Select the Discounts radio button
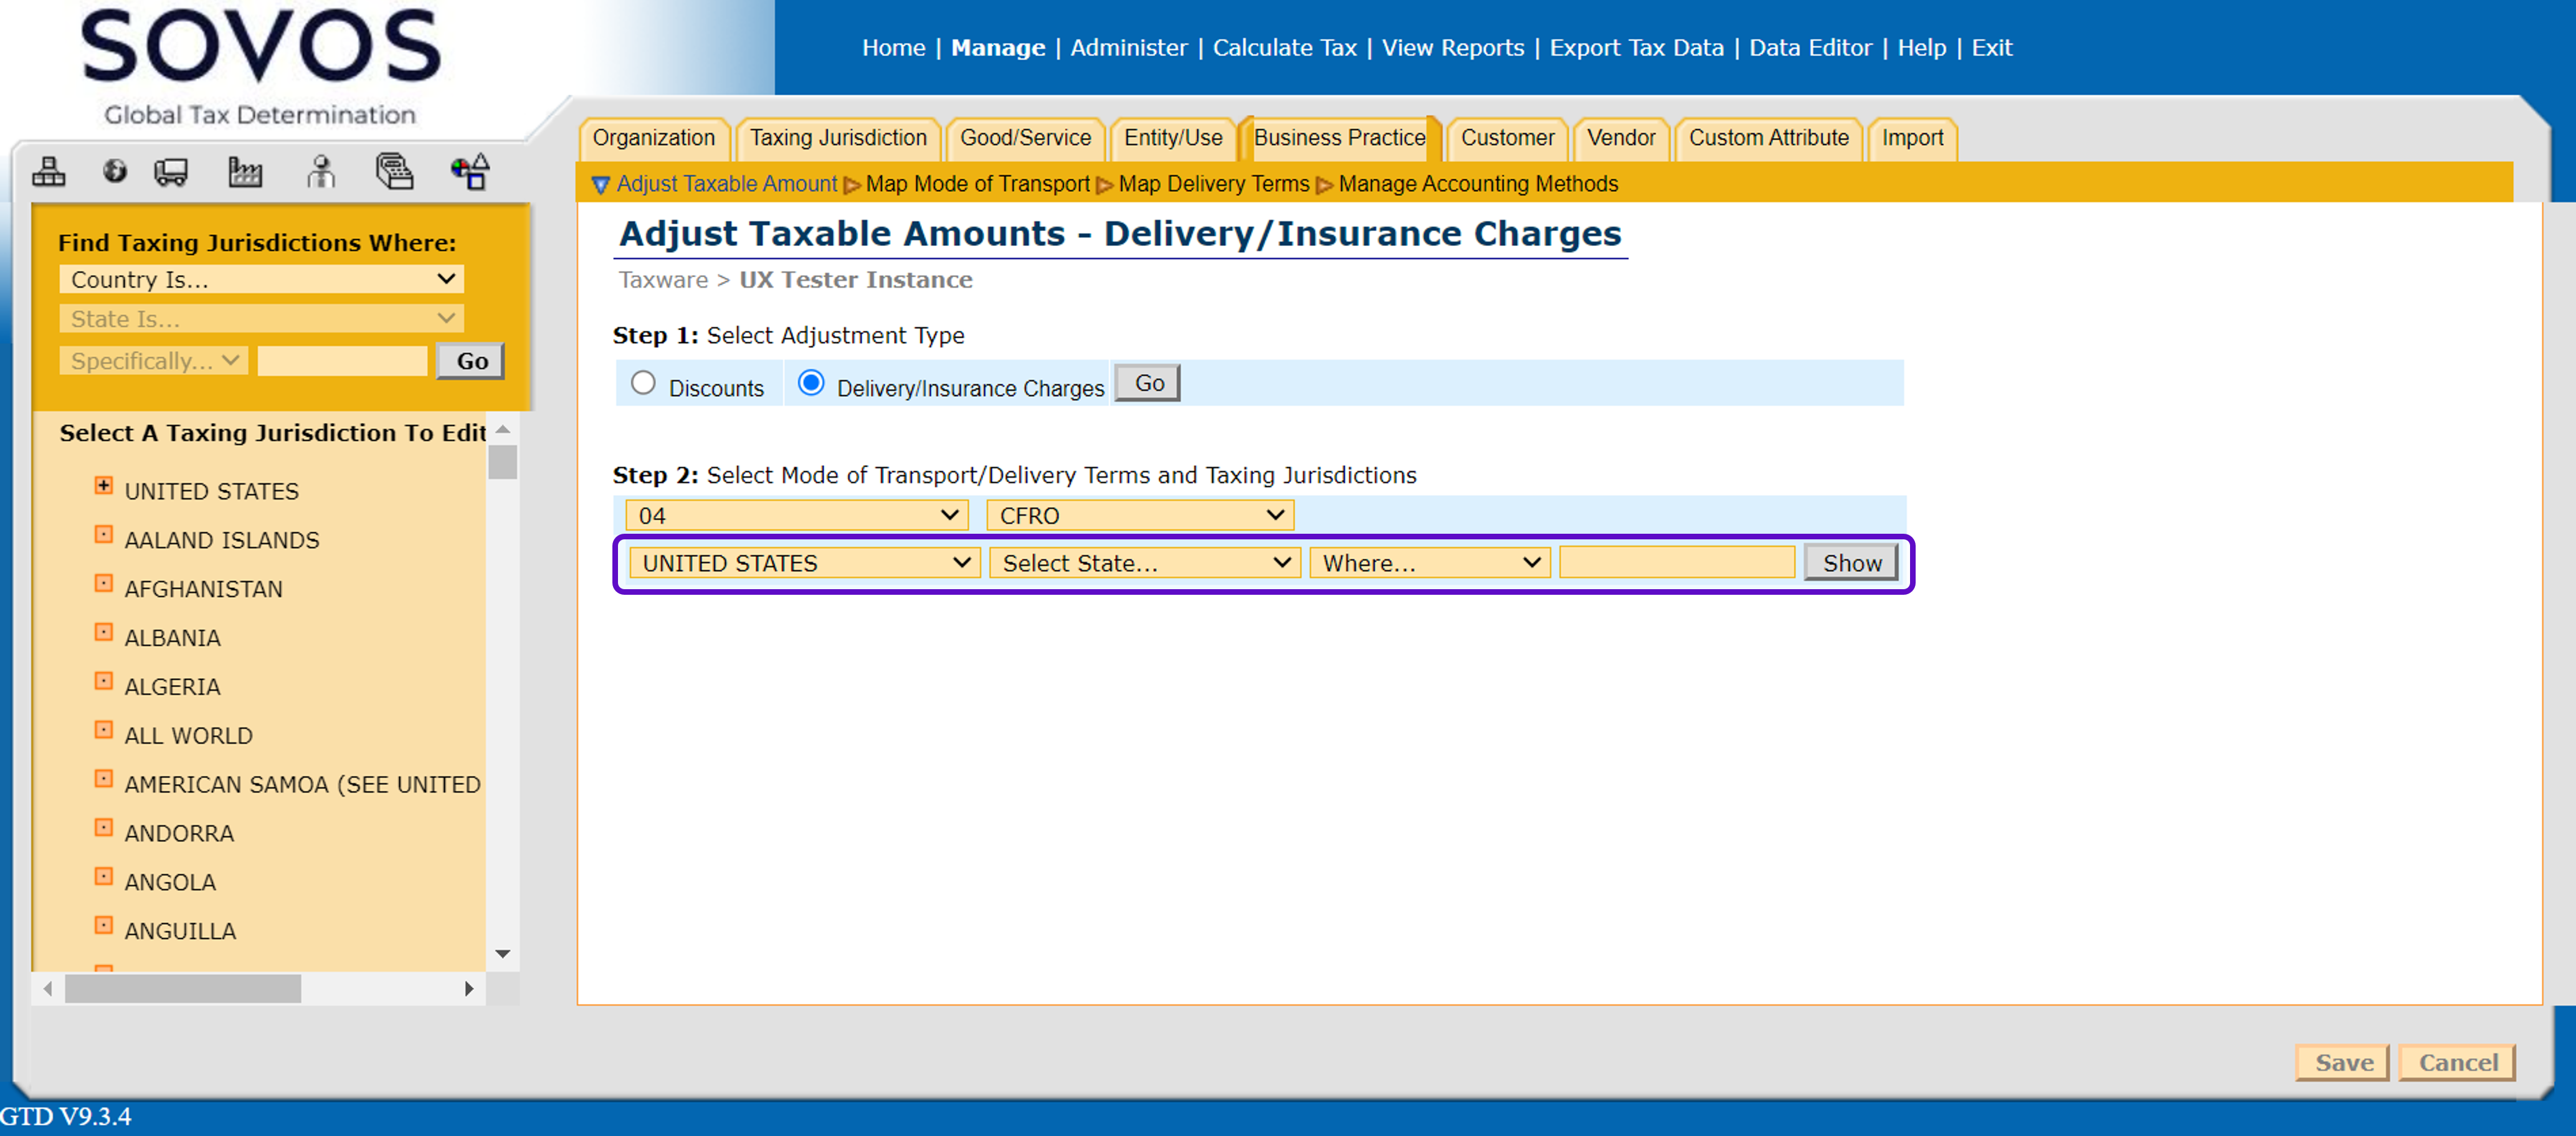This screenshot has height=1136, width=2576. point(643,383)
